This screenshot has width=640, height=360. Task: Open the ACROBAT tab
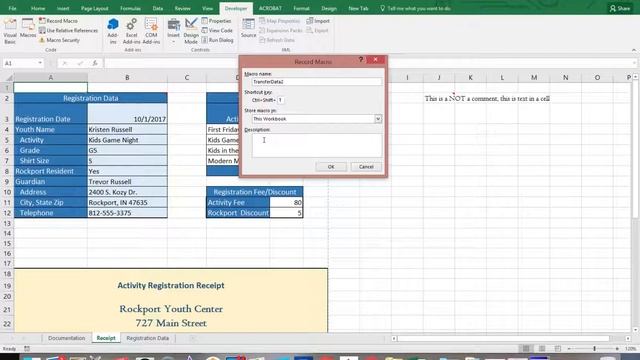point(270,8)
